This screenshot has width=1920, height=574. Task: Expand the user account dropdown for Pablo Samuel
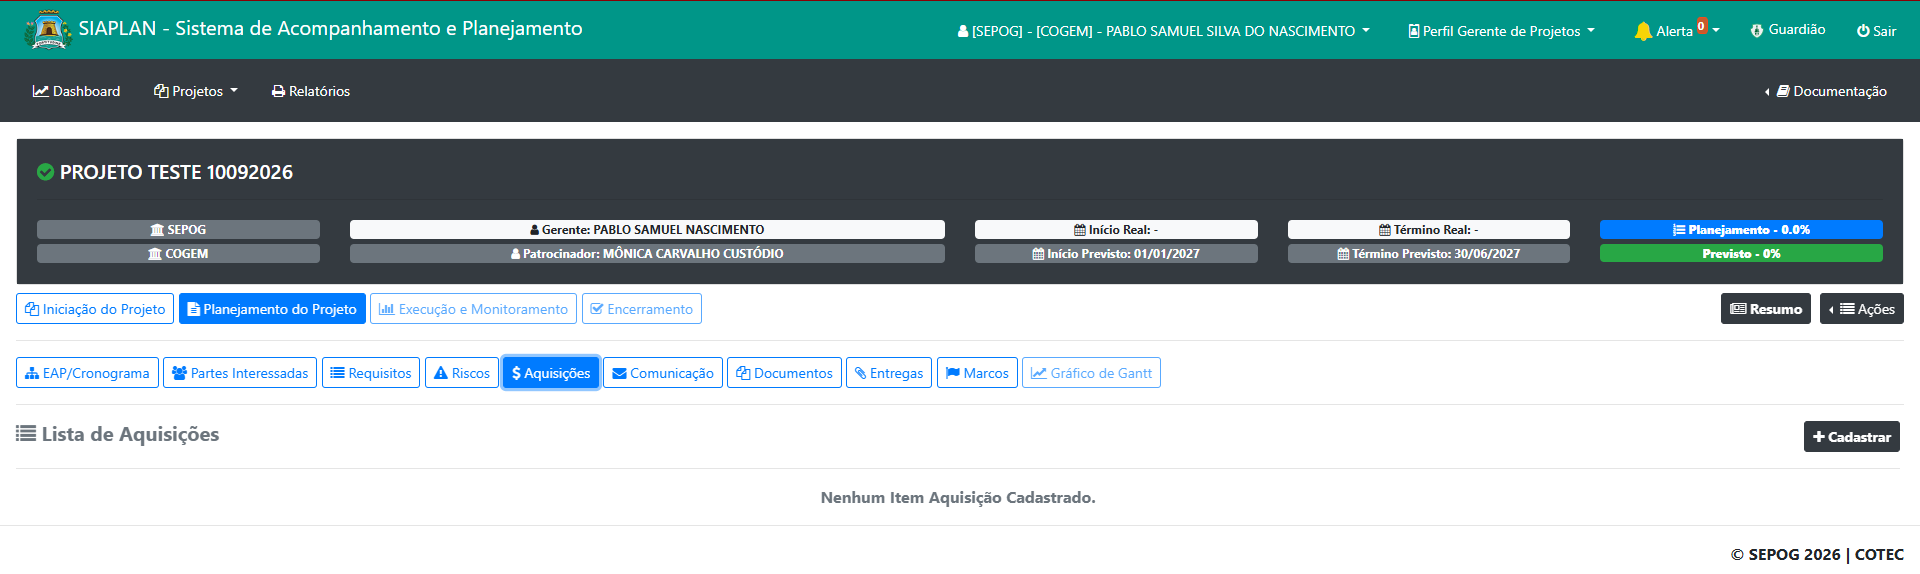point(1163,31)
